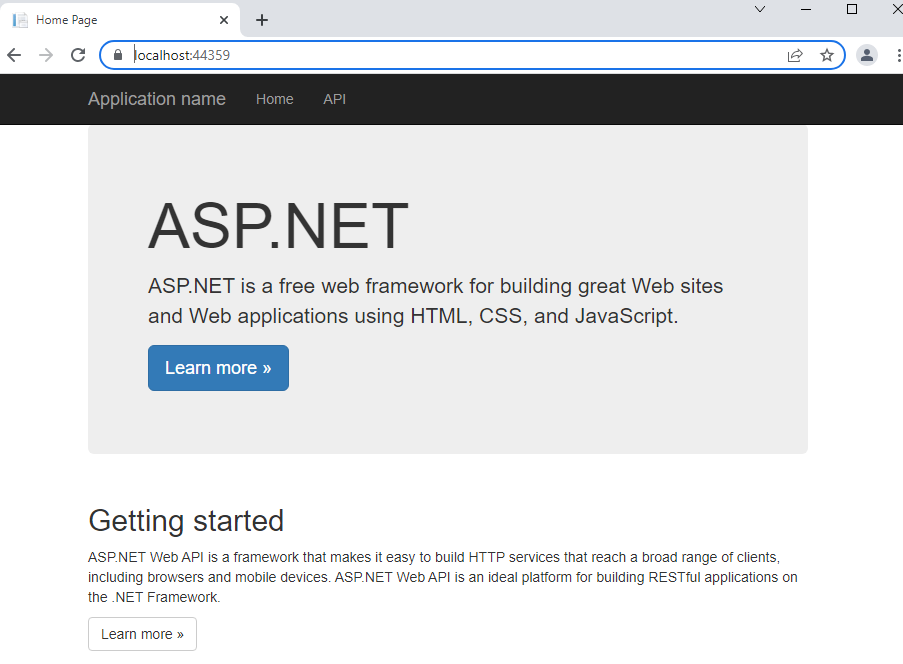Open the Chrome three-dot menu
Image resolution: width=903 pixels, height=664 pixels.
click(x=898, y=55)
